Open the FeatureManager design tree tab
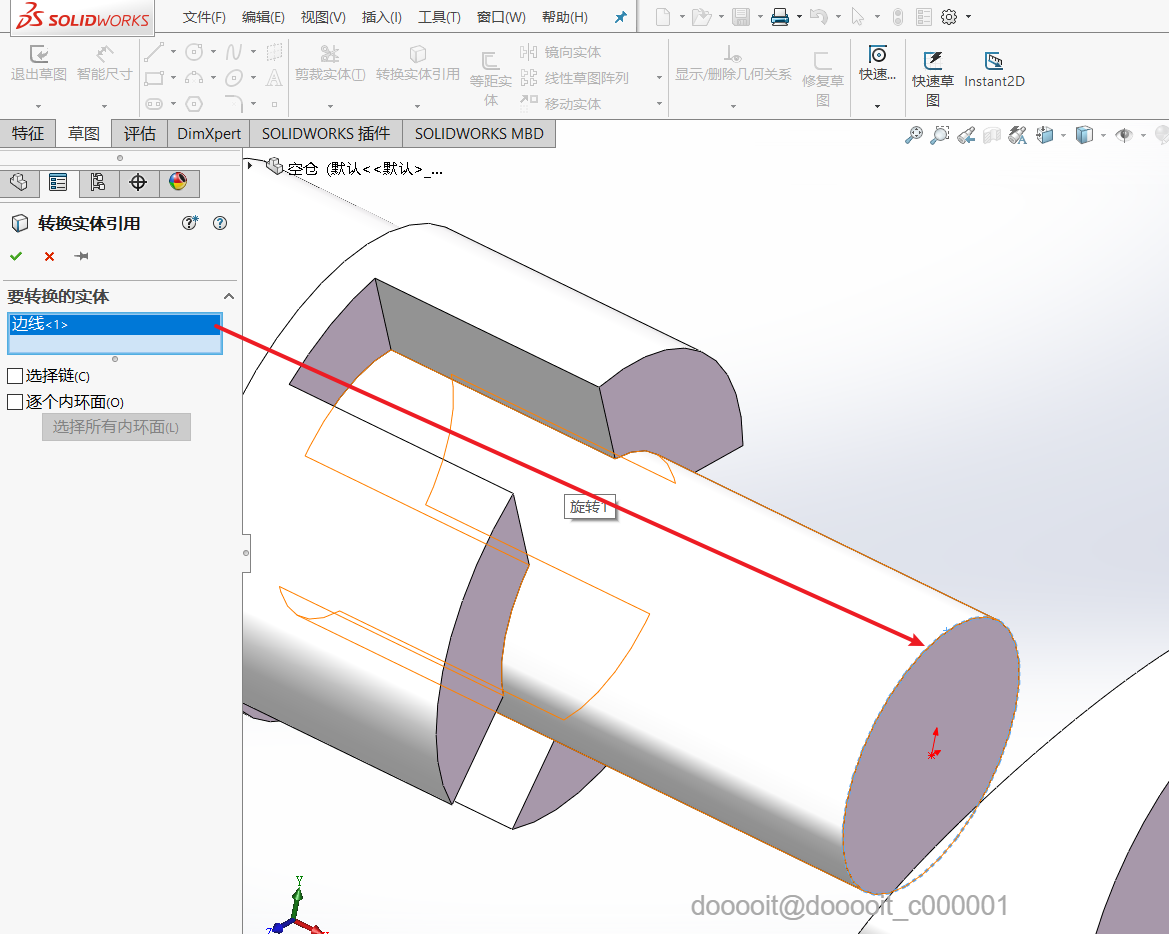 click(x=18, y=182)
